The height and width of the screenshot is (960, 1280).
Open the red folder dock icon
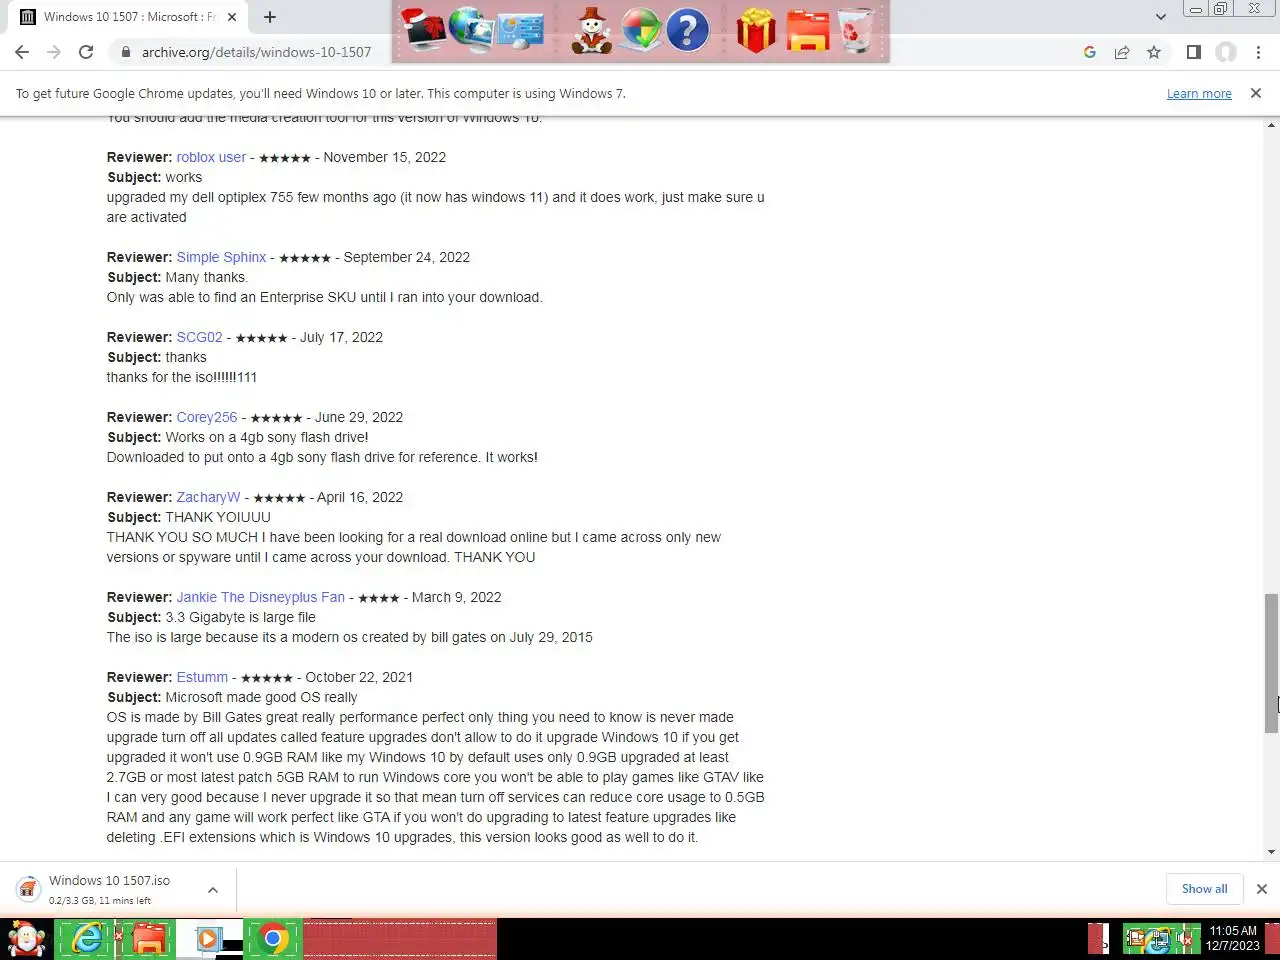[808, 30]
